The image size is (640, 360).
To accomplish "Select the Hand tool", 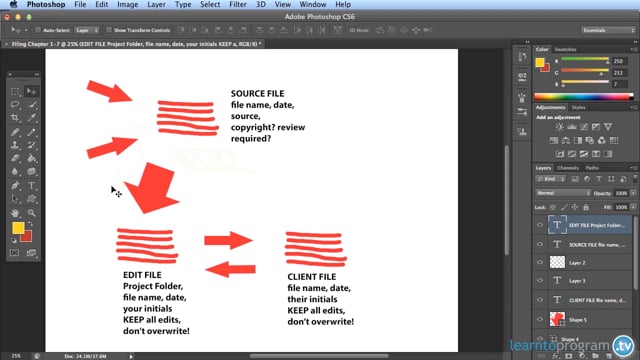I will (x=15, y=213).
